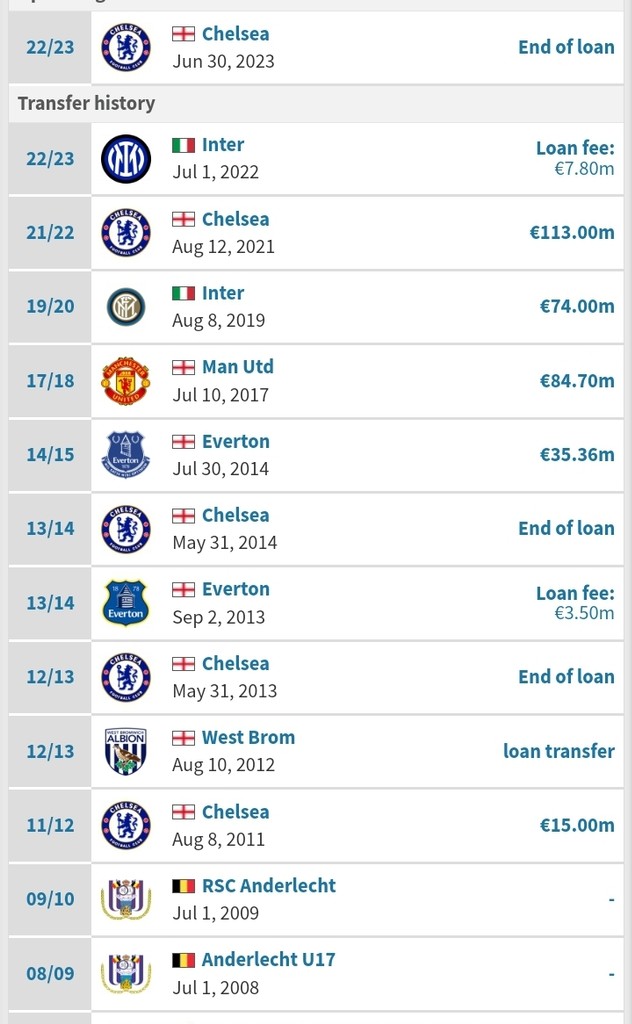Click the End of loan entry dated Jun 30, 2023
Screen dimensions: 632x1024
(x=566, y=47)
